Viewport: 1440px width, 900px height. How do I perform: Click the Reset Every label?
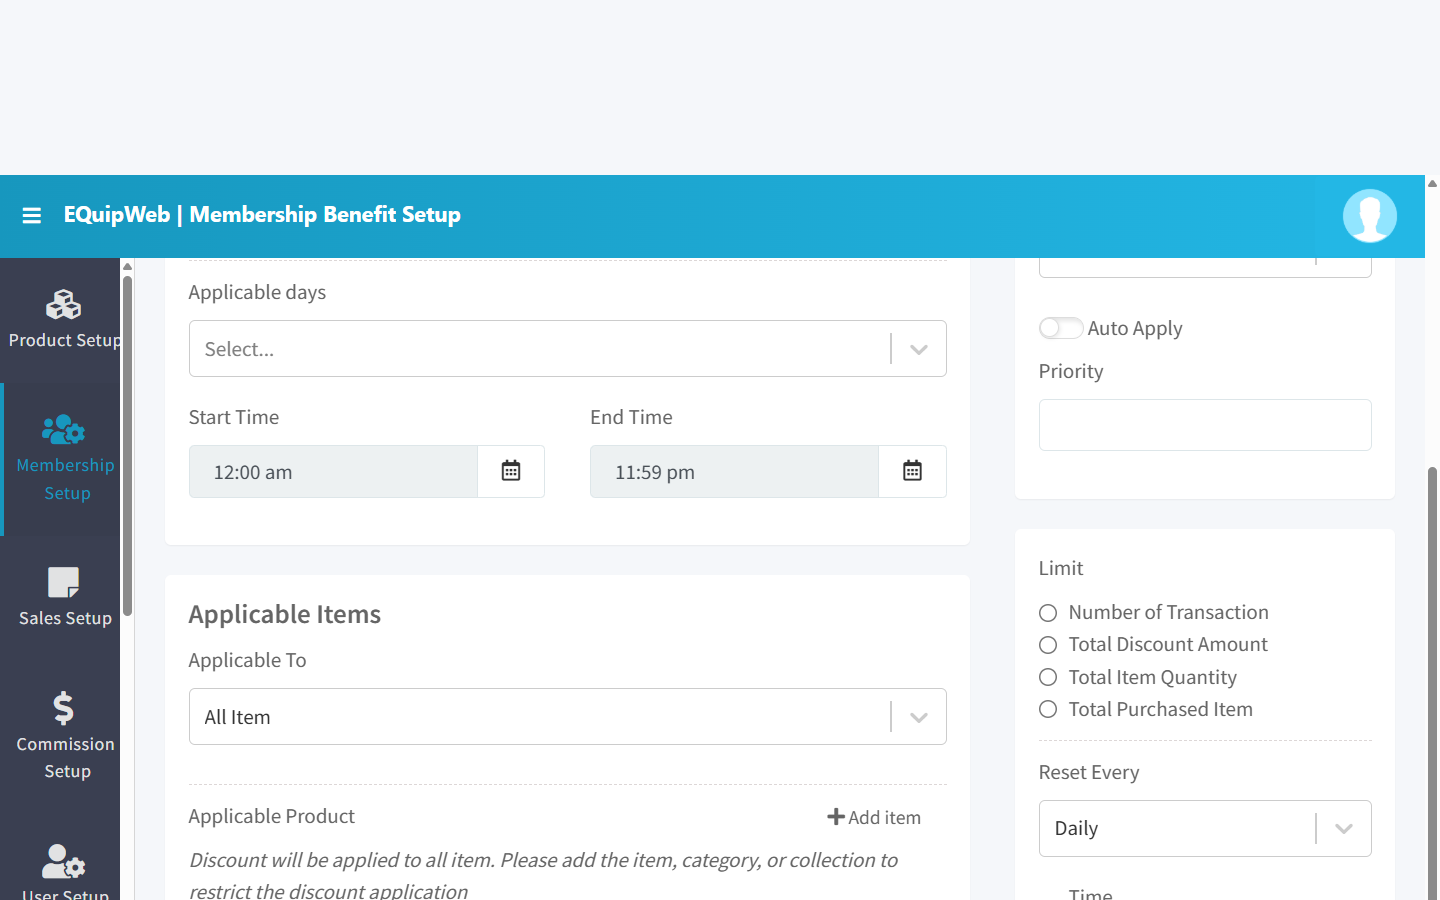point(1089,772)
